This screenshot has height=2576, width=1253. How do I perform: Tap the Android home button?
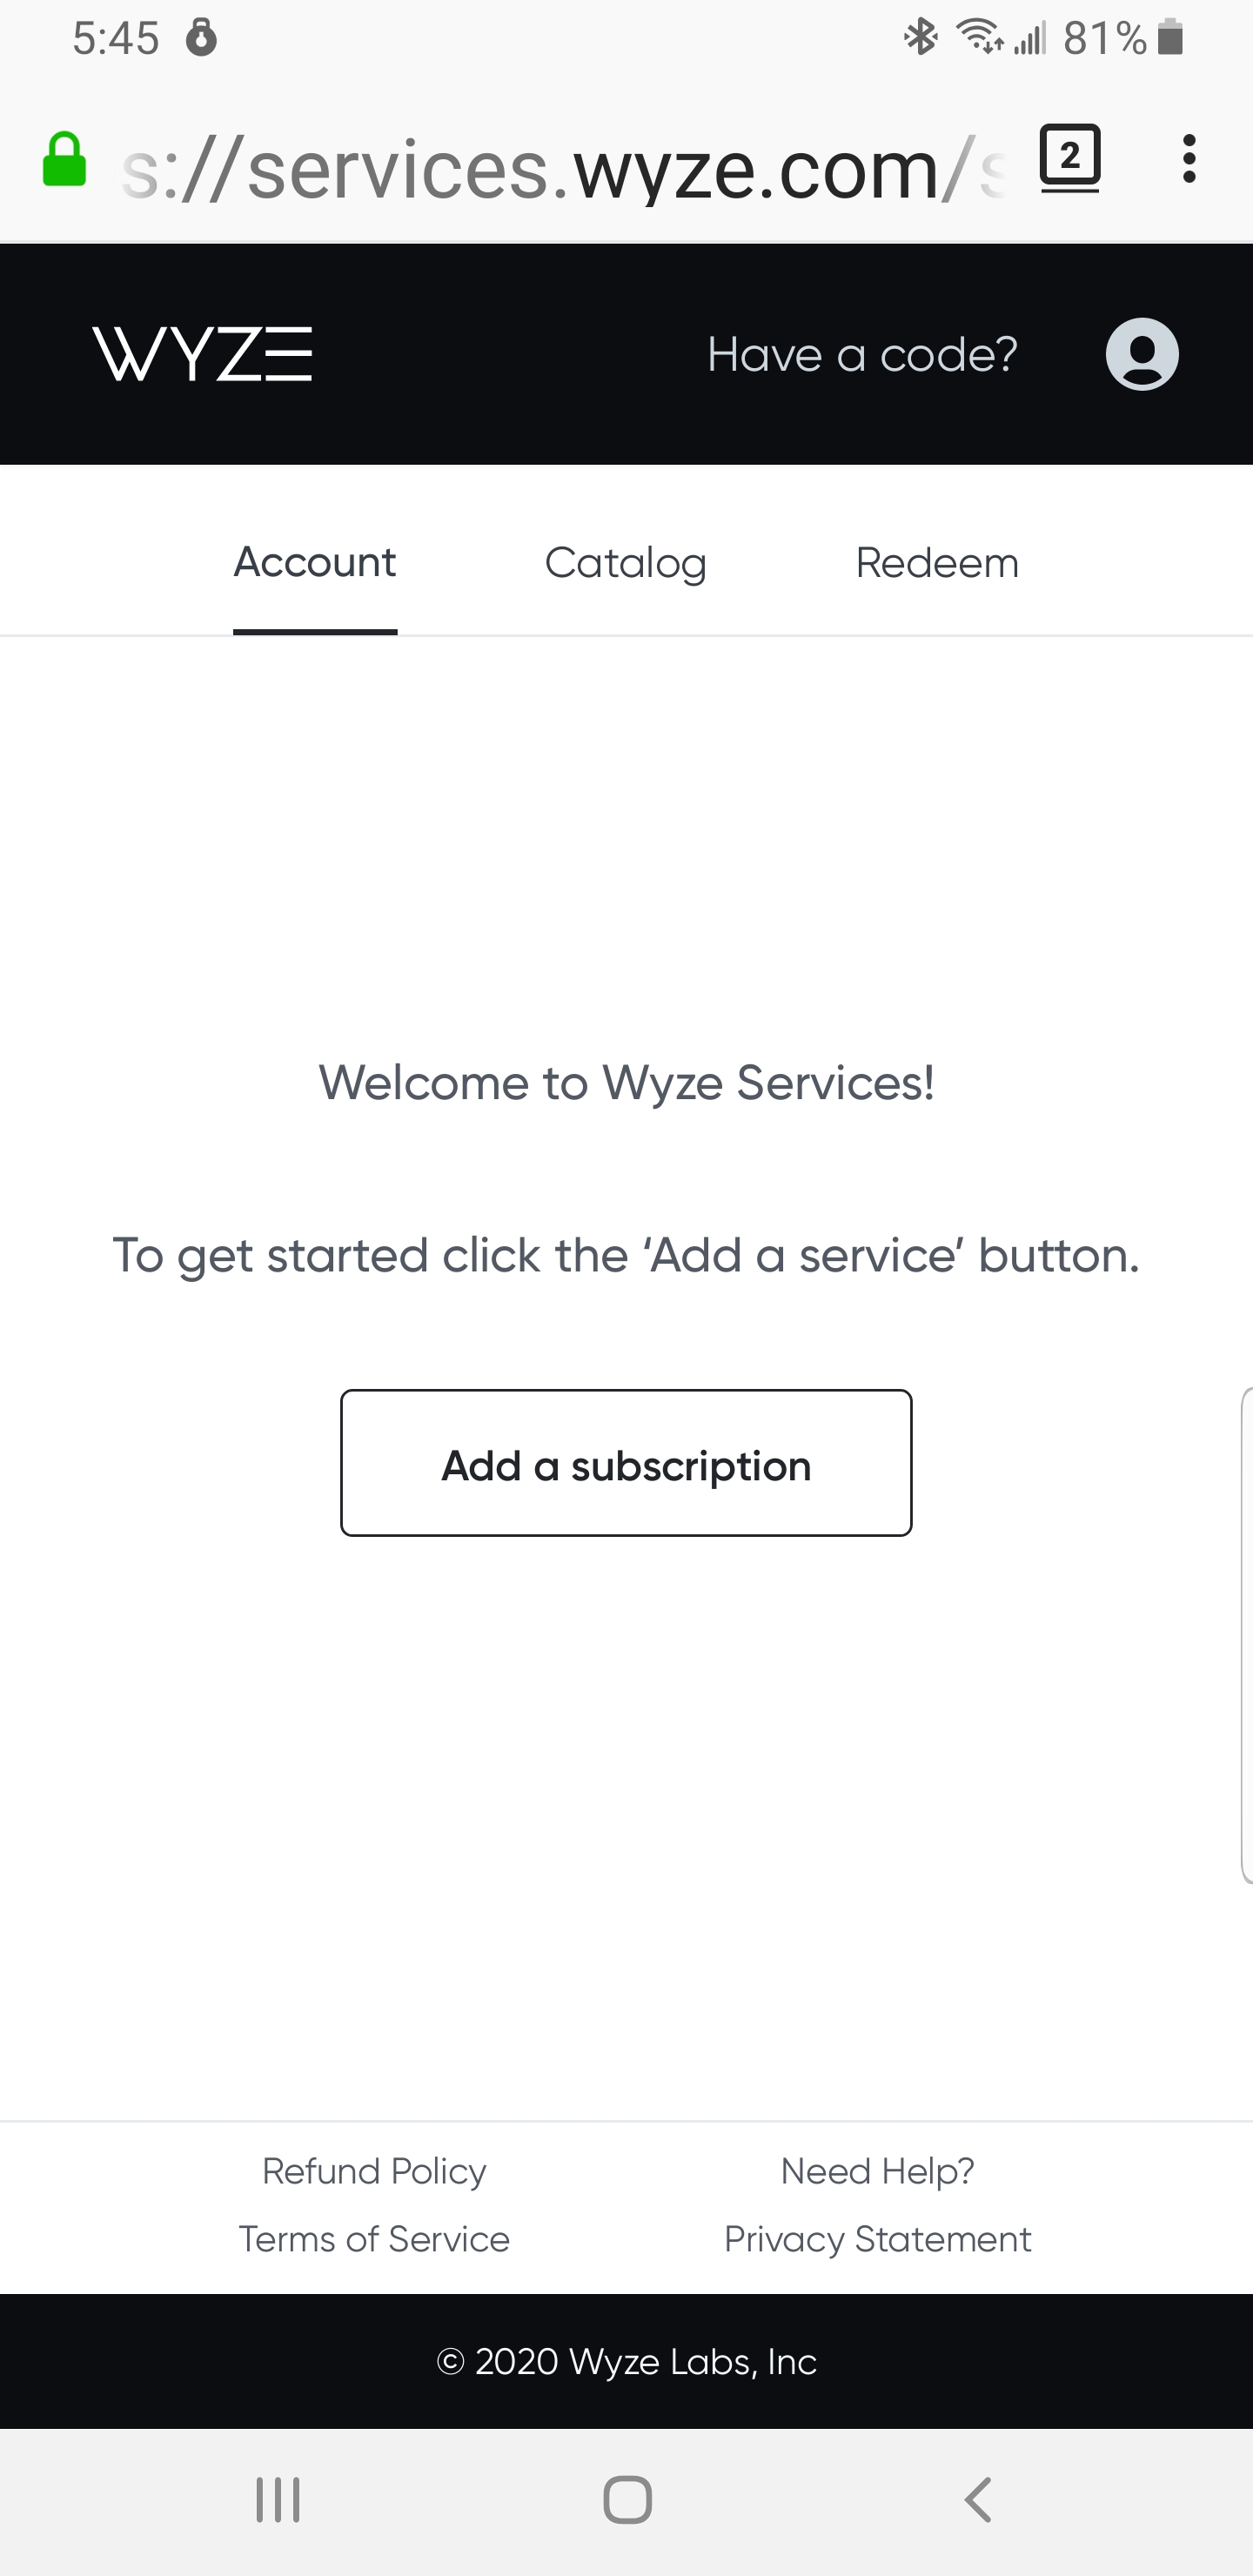pyautogui.click(x=627, y=2500)
